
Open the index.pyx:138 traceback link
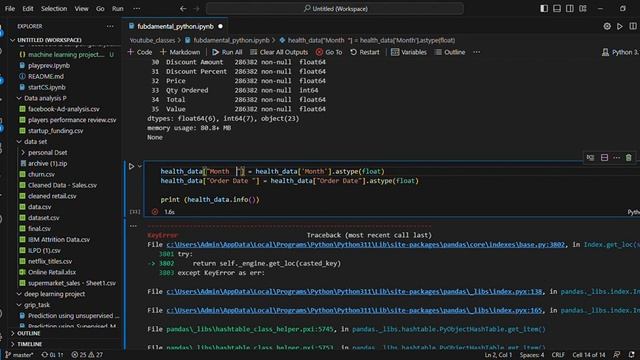(354, 291)
